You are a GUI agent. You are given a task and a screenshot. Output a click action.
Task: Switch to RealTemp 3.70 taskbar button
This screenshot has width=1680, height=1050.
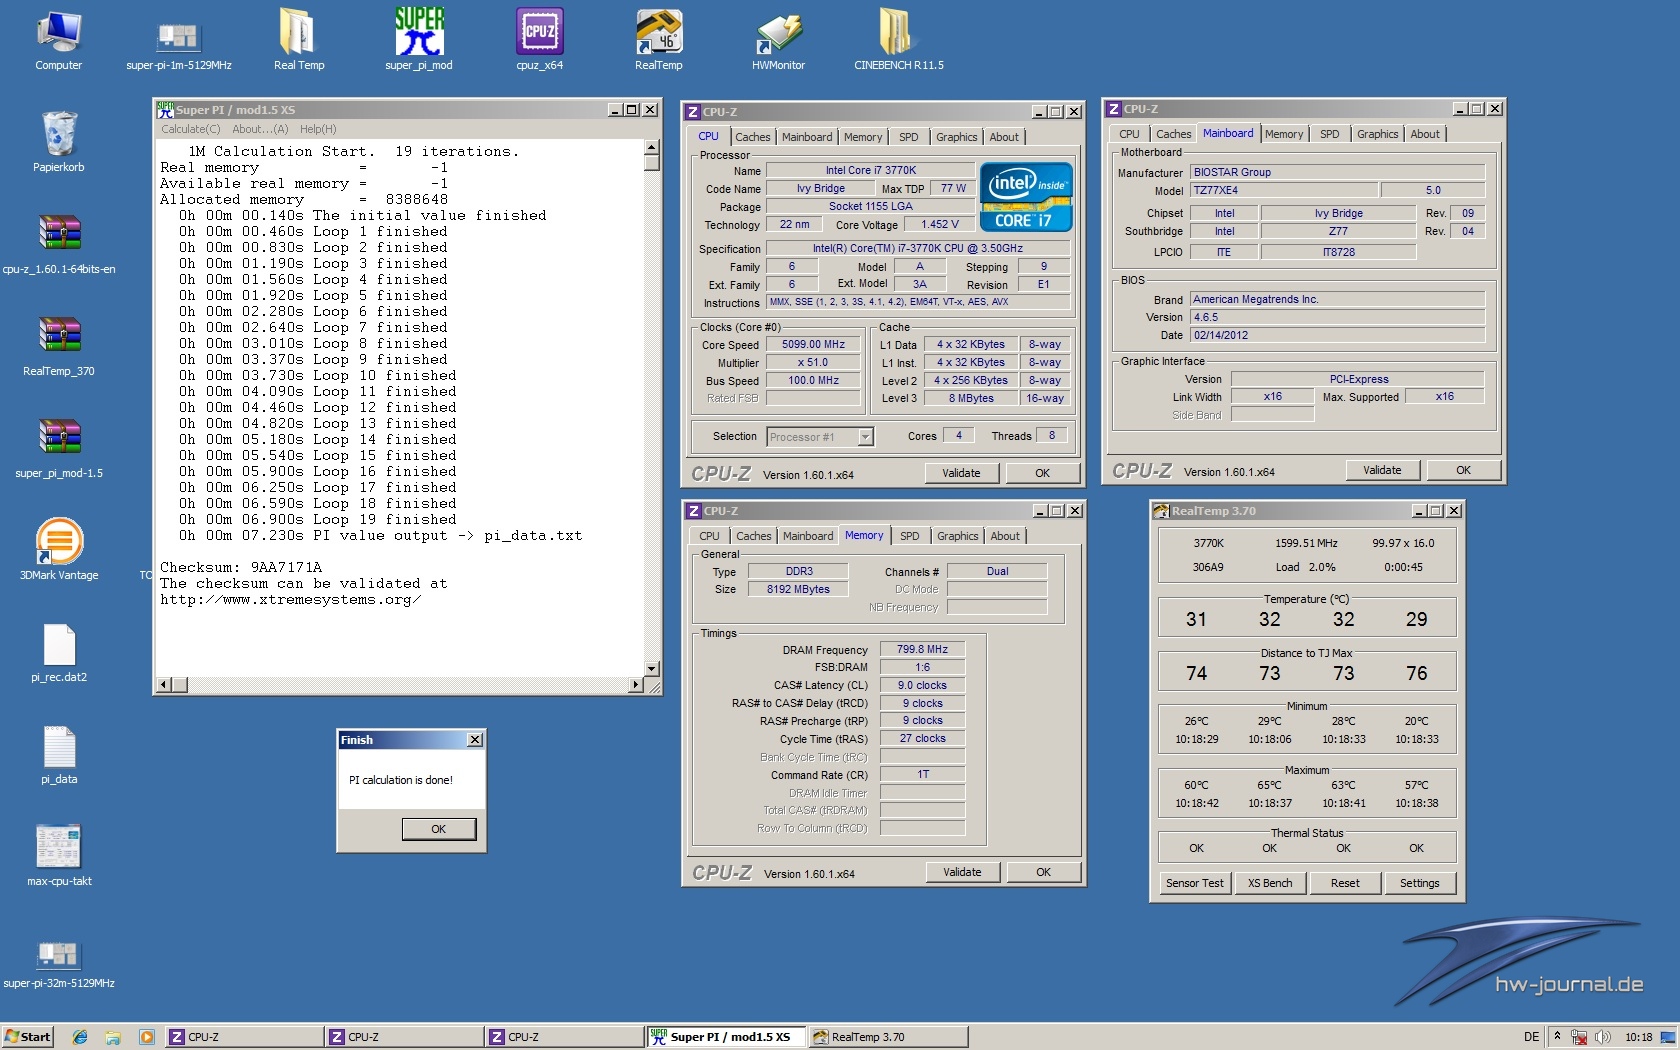pyautogui.click(x=888, y=1037)
